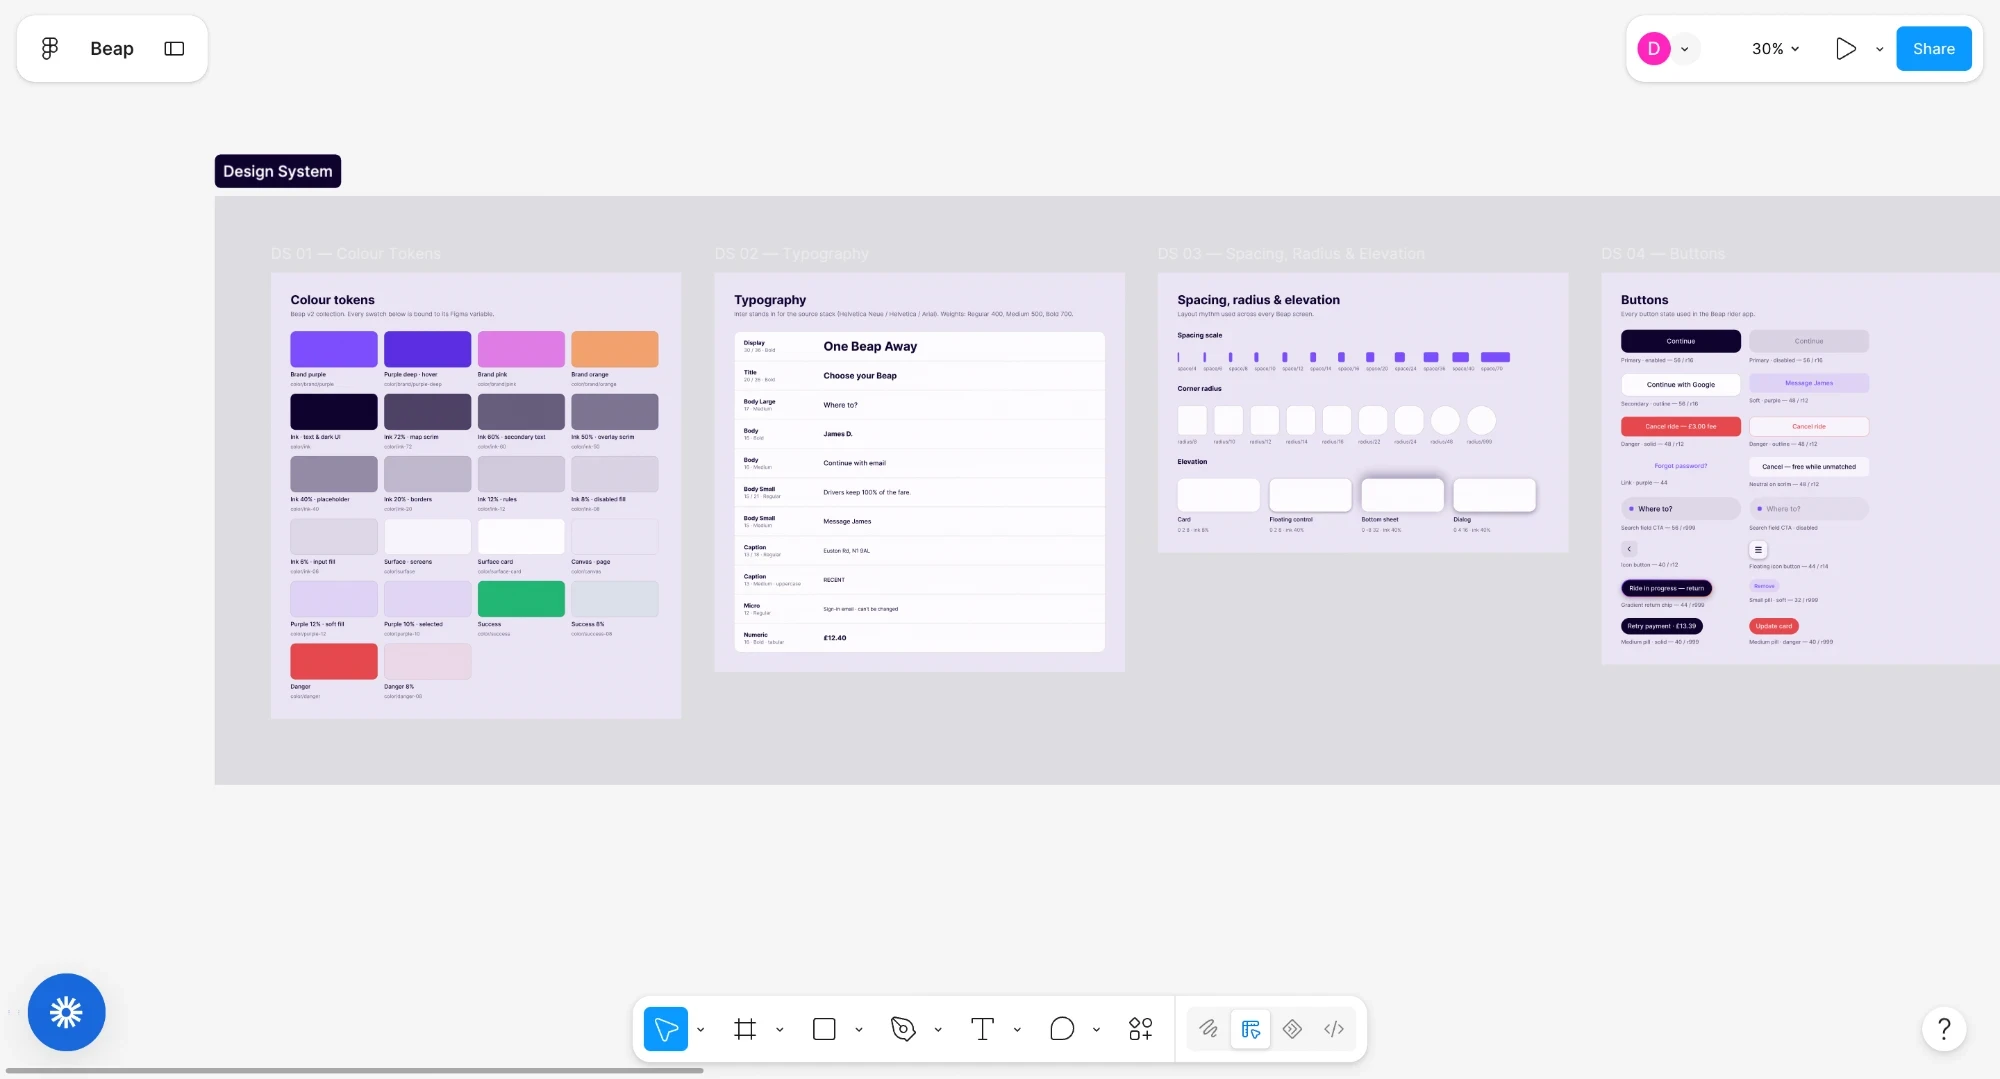Switch to Design mode
2000x1079 pixels.
(1250, 1029)
